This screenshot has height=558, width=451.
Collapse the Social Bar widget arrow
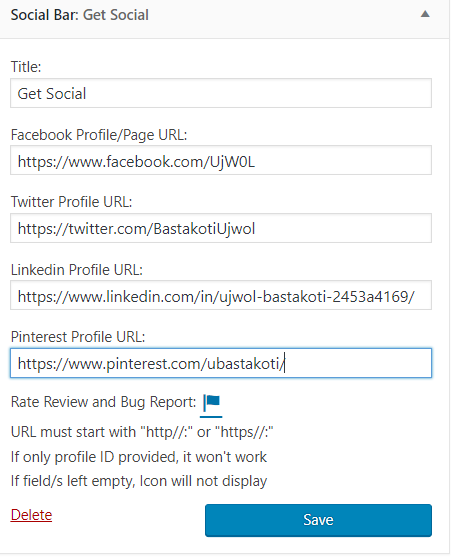pyautogui.click(x=425, y=14)
